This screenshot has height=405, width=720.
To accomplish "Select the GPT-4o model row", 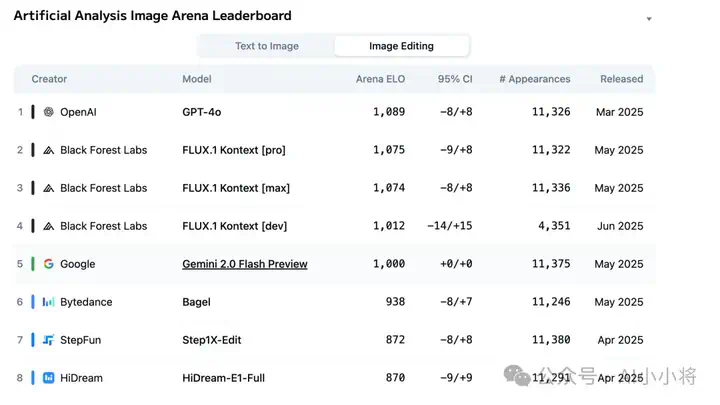I will tap(335, 112).
